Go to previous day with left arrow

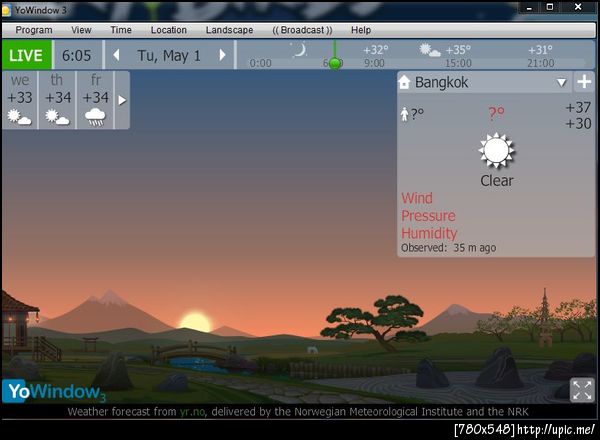116,55
